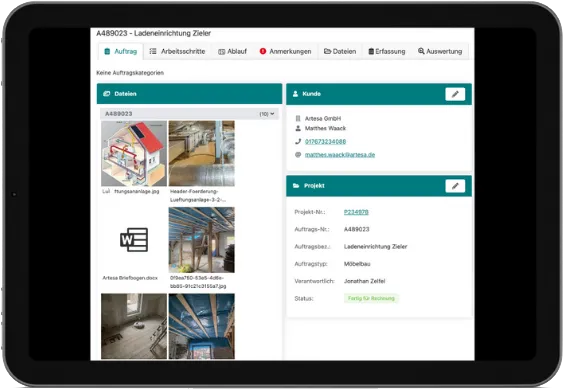The height and width of the screenshot is (390, 563).
Task: Click the layout icon on Ablauf tab
Action: [x=222, y=52]
